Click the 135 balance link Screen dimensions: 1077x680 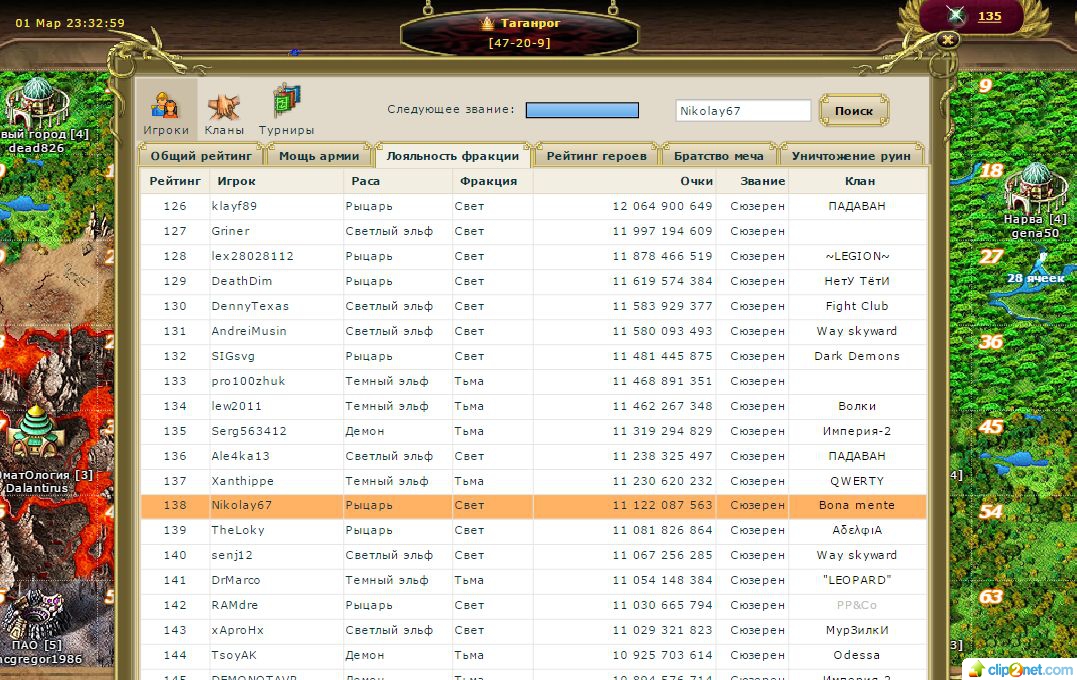989,16
